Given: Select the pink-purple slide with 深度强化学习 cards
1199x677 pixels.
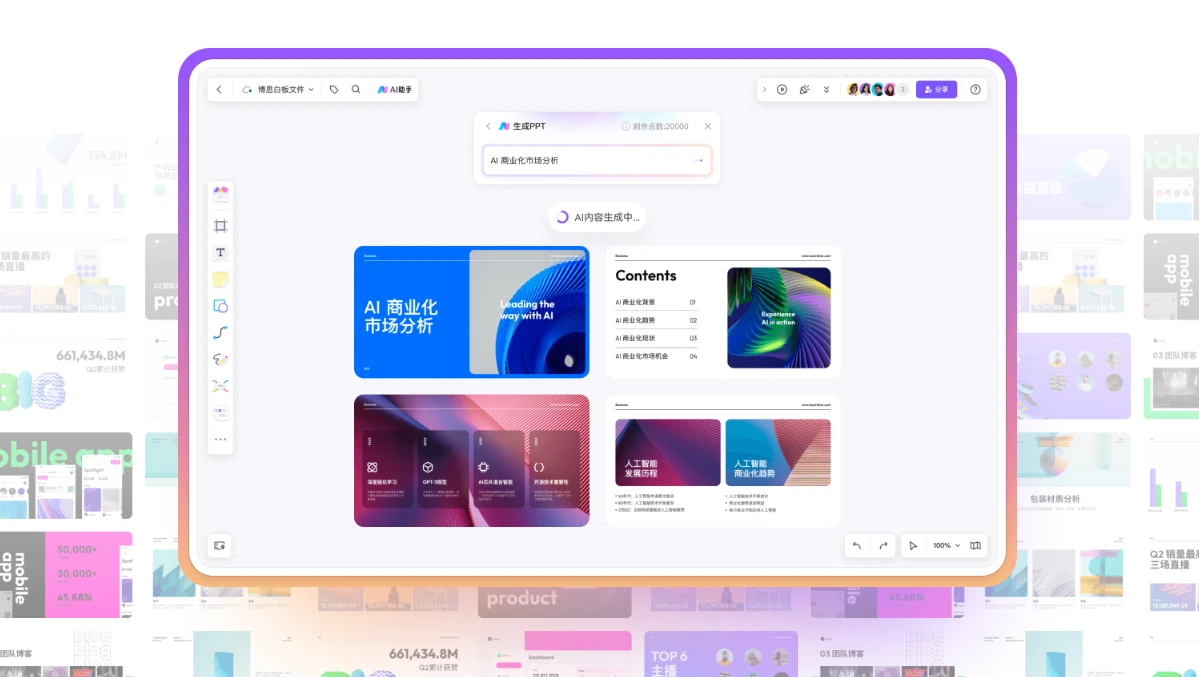Looking at the screenshot, I should [x=472, y=461].
